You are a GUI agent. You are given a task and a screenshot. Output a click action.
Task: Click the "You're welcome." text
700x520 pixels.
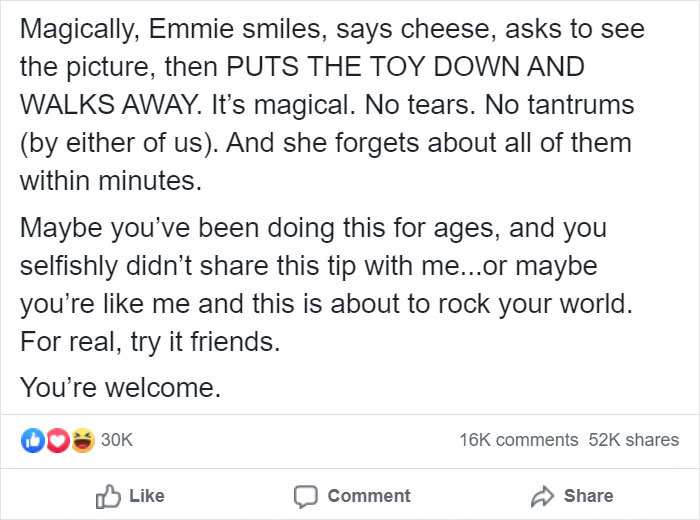click(119, 386)
